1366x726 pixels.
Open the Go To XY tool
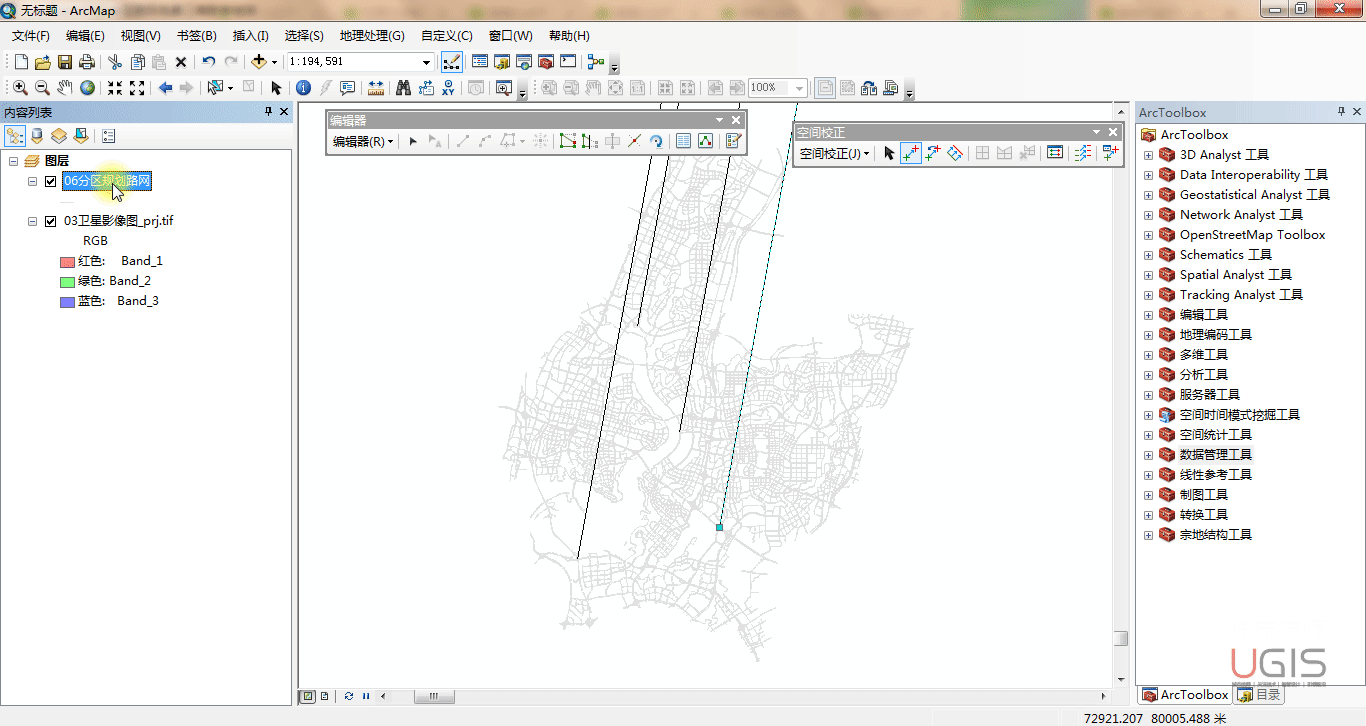tap(448, 88)
